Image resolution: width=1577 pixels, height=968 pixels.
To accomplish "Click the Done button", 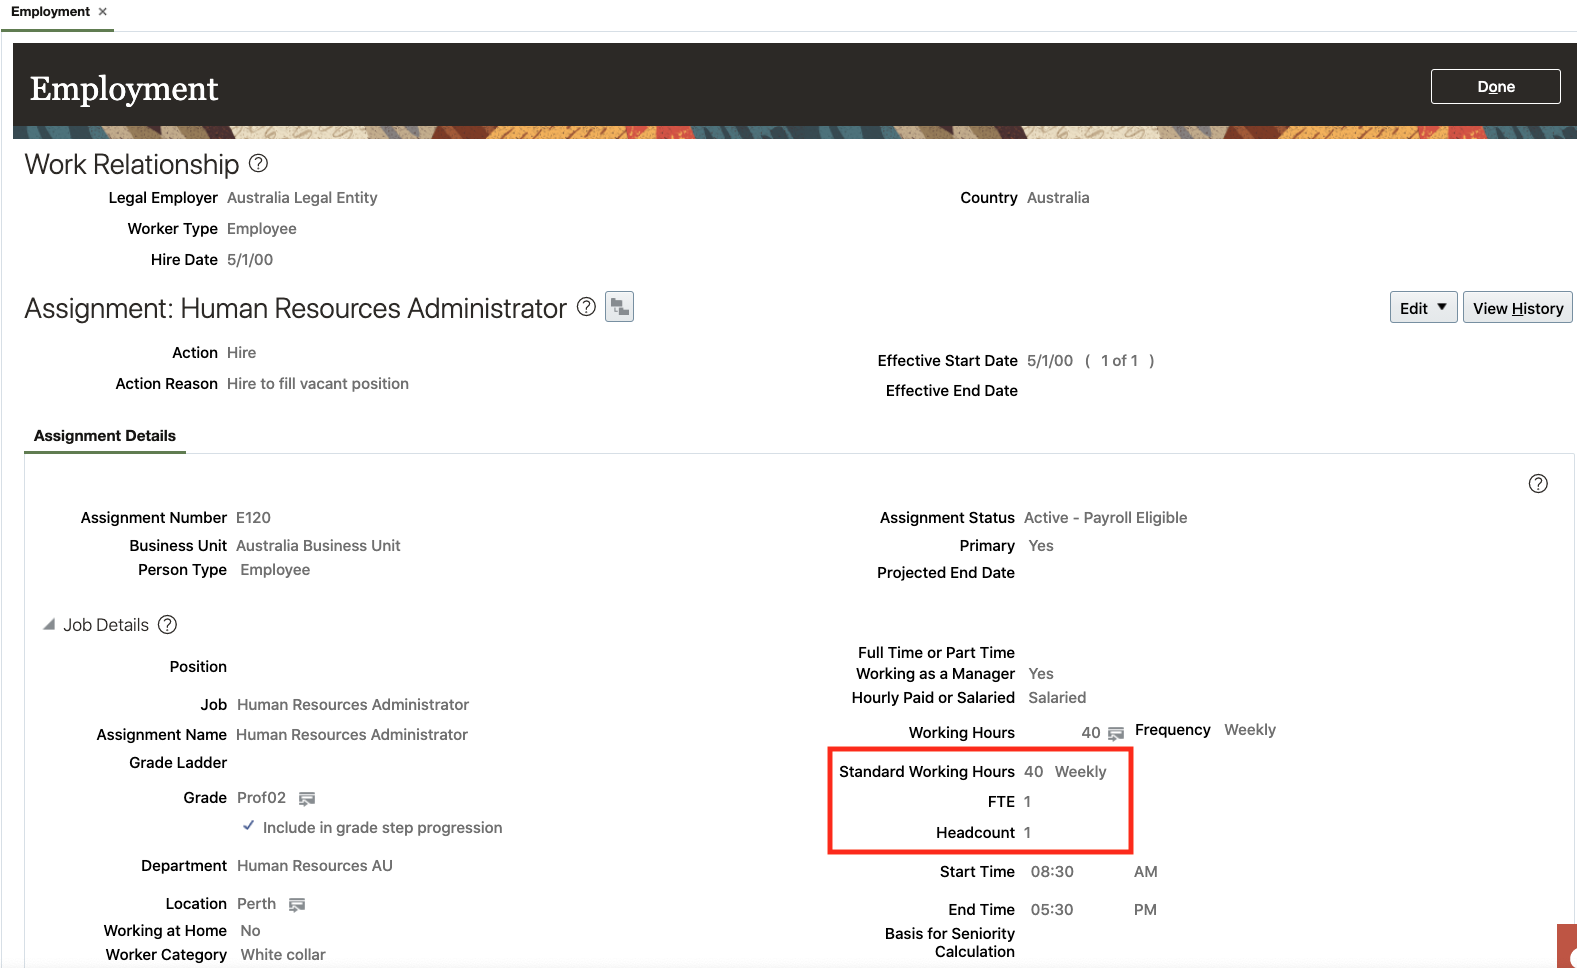I will 1495,87.
